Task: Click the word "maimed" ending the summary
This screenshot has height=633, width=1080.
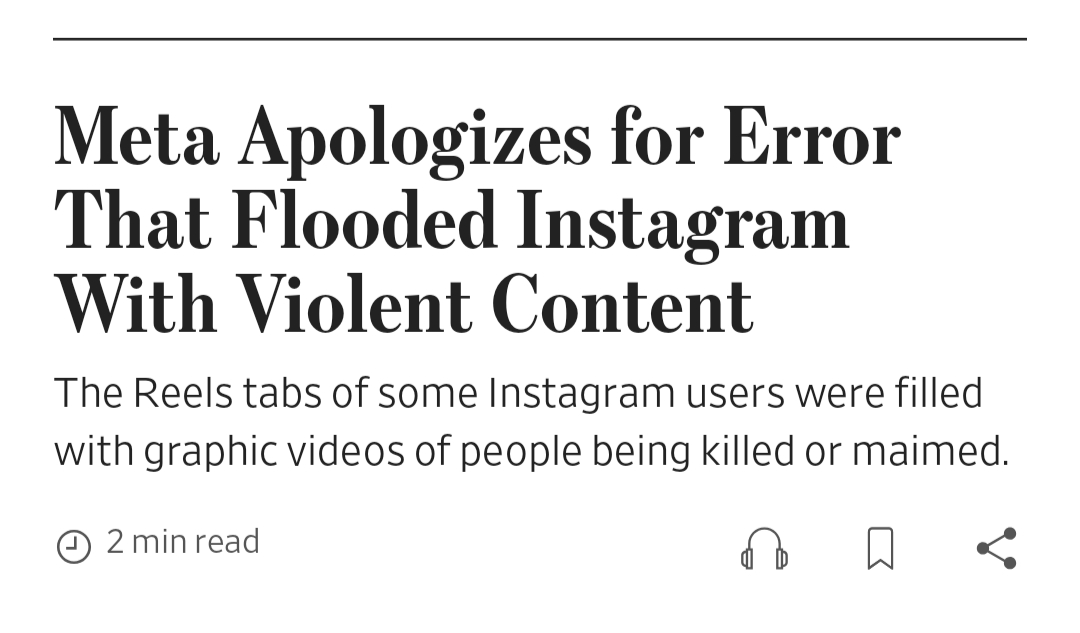Action: [x=929, y=452]
